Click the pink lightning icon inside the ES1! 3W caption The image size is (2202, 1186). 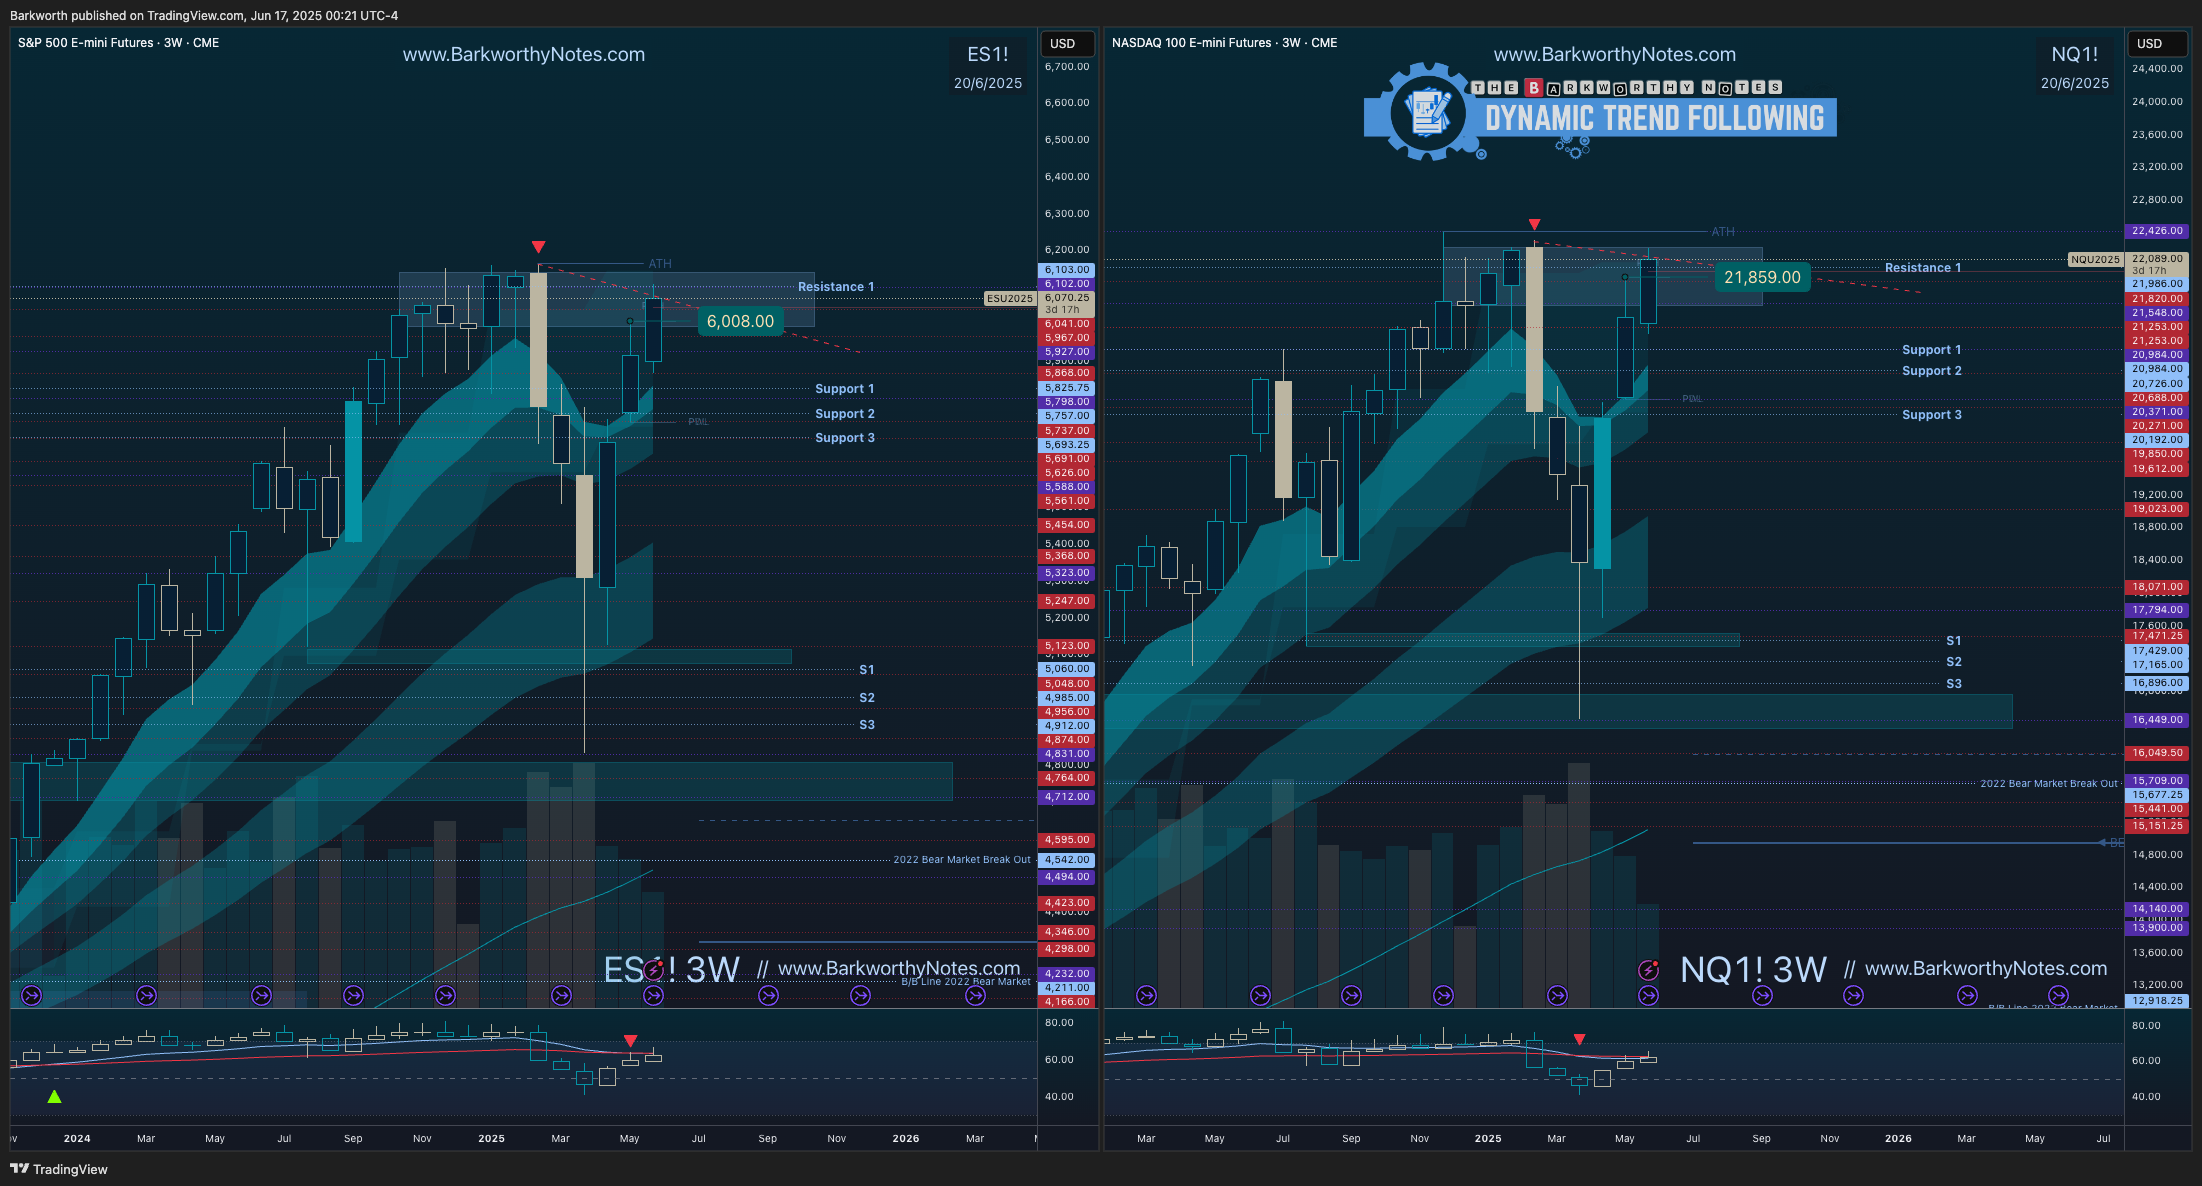pyautogui.click(x=653, y=969)
